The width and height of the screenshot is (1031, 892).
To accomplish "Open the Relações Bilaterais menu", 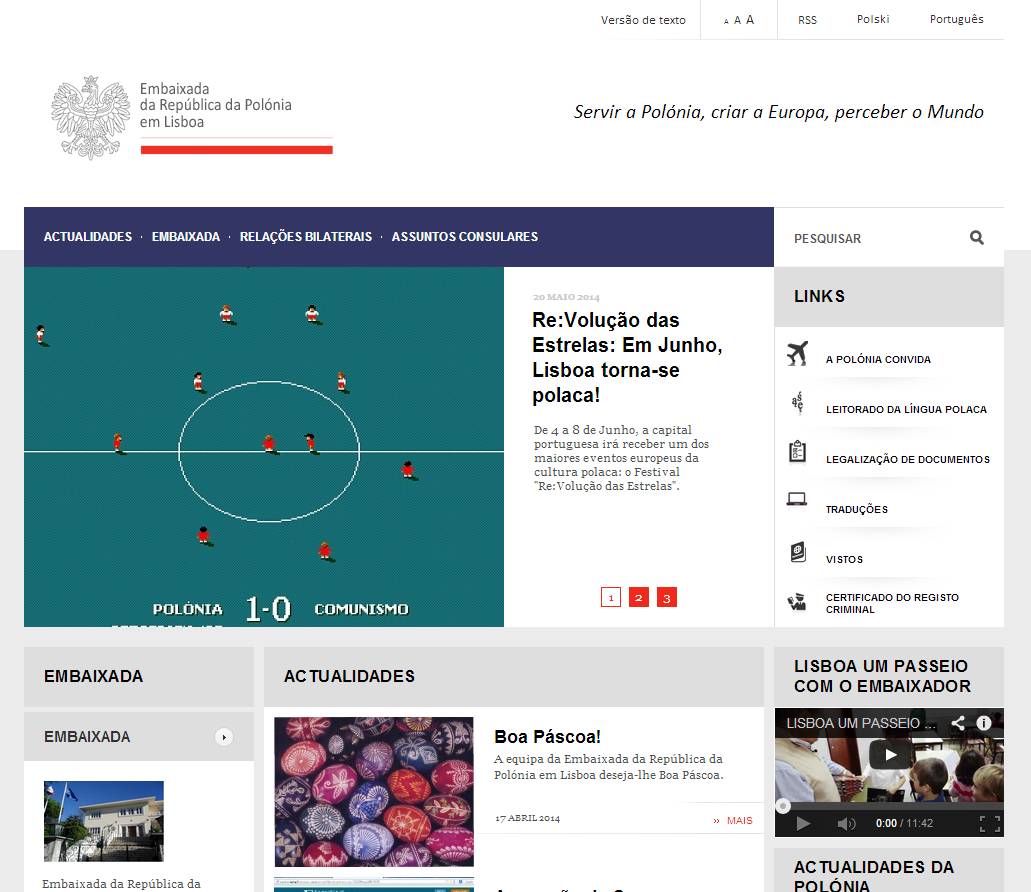I will click(305, 237).
